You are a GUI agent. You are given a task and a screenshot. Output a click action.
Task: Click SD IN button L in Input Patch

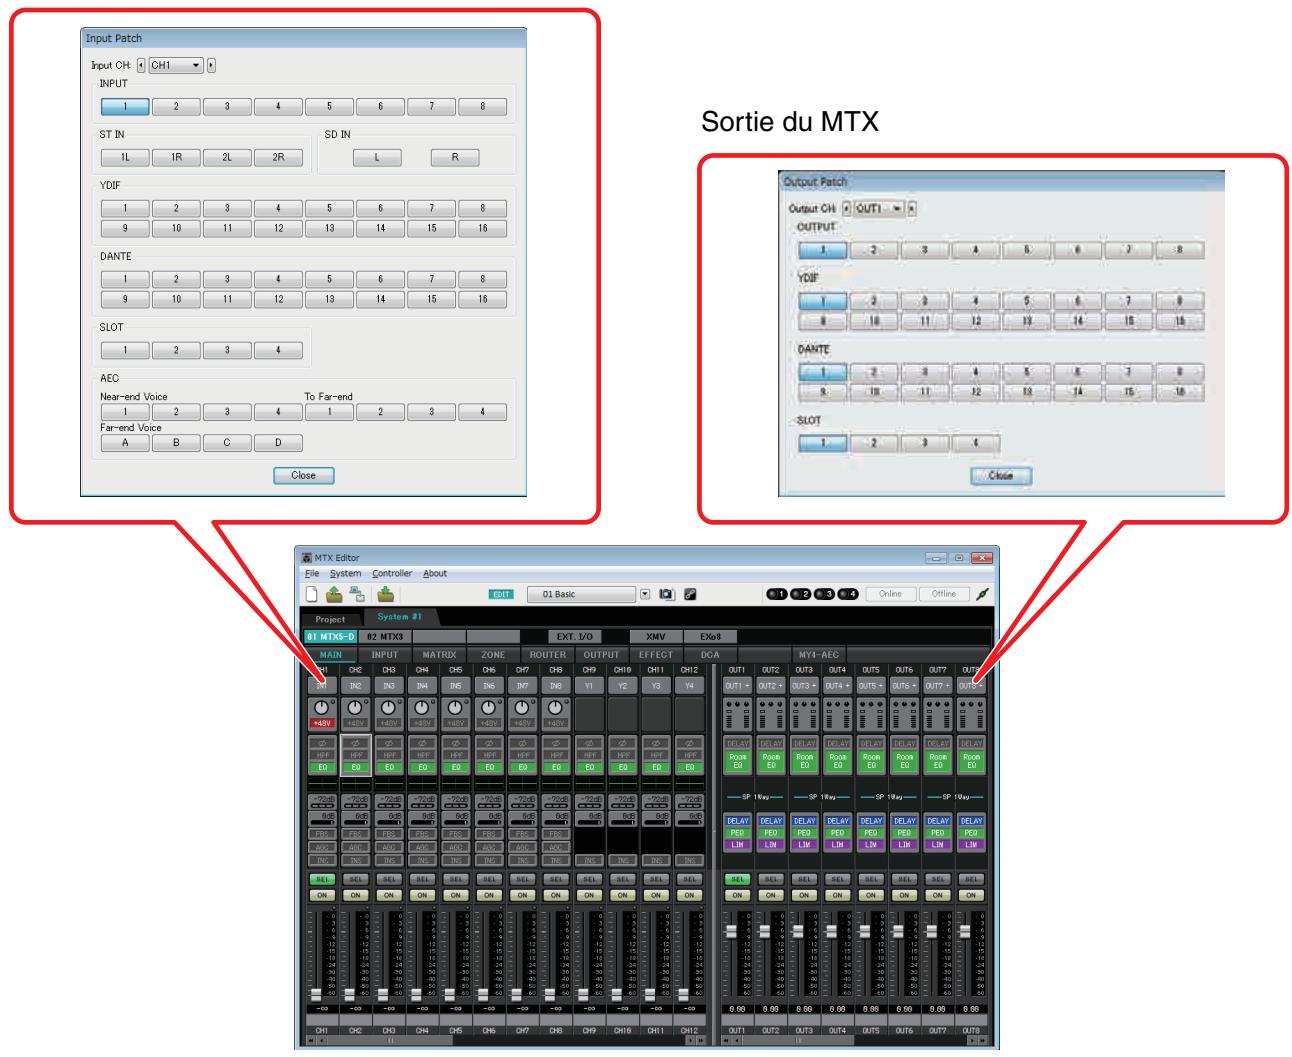(x=377, y=158)
